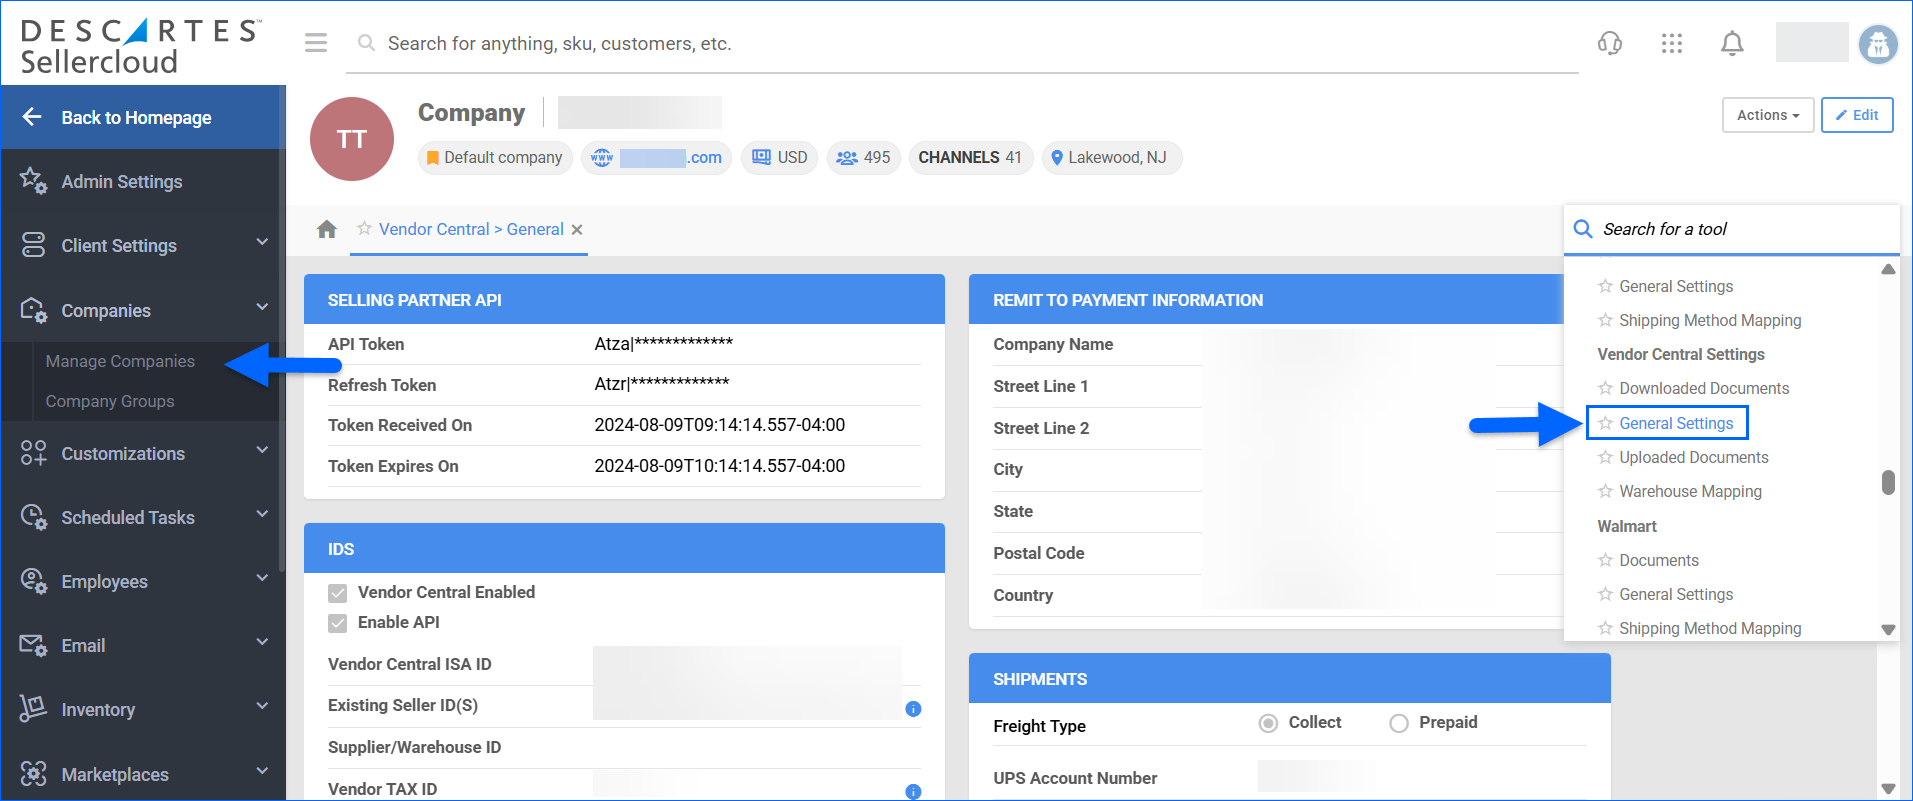Favorite the Downloaded Documents star icon
The image size is (1913, 801).
pos(1605,388)
